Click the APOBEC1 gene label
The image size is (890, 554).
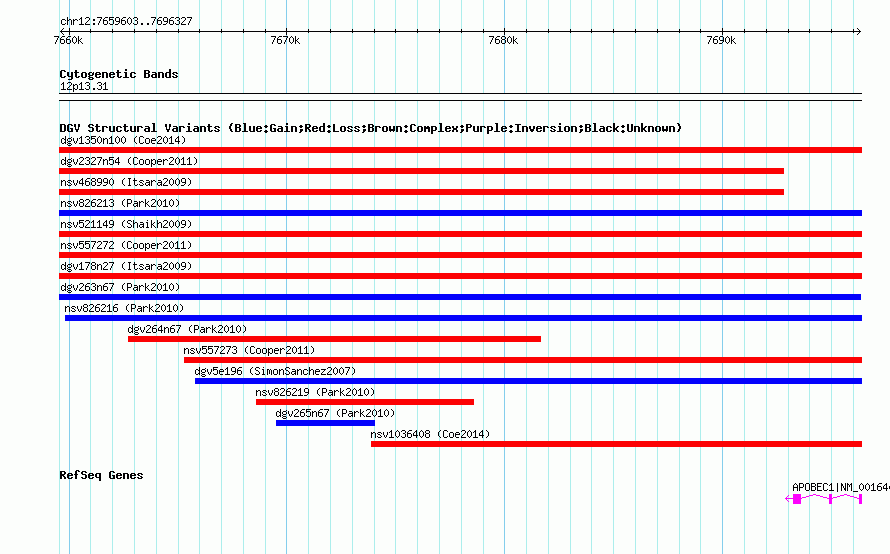pyautogui.click(x=841, y=487)
